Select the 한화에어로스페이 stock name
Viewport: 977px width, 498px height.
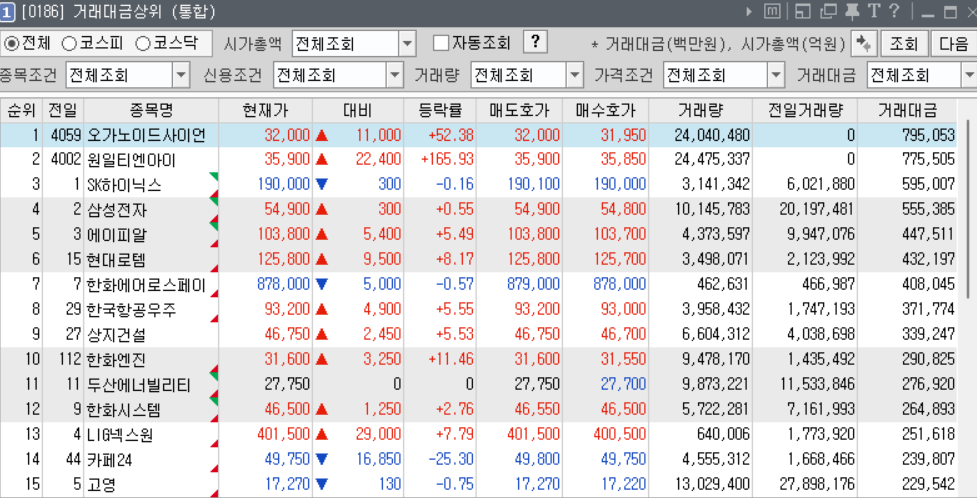[x=146, y=285]
